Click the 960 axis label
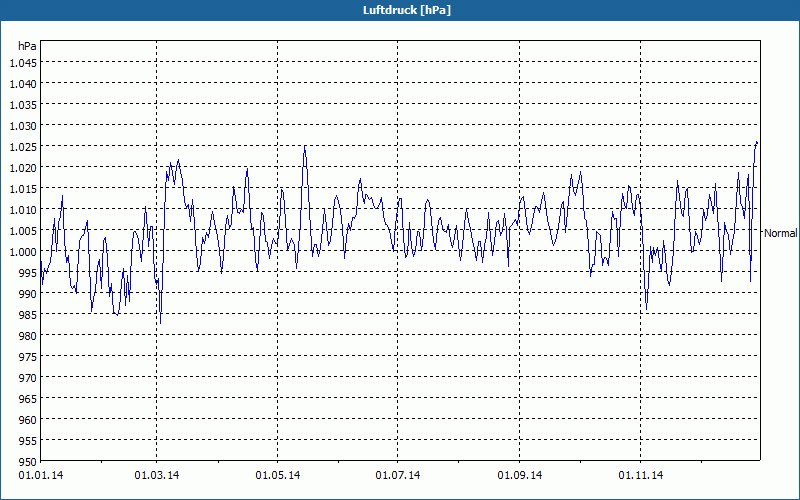The width and height of the screenshot is (800, 500). click(28, 419)
